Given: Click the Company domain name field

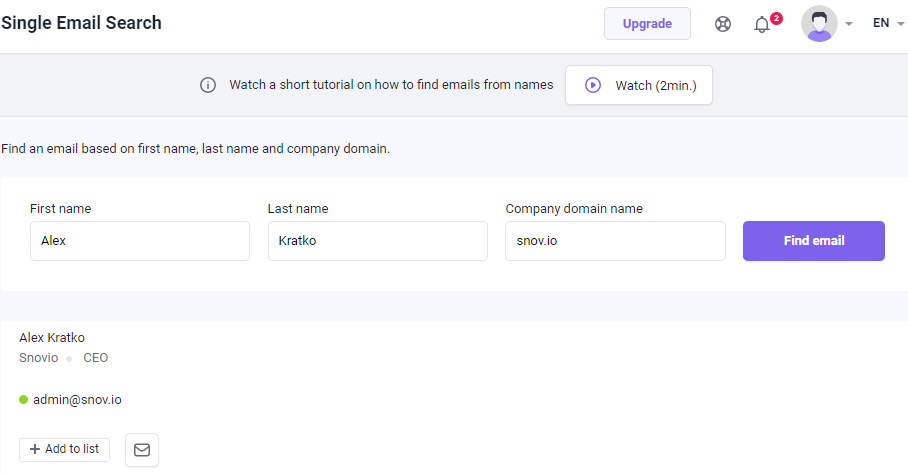Looking at the screenshot, I should pos(615,241).
